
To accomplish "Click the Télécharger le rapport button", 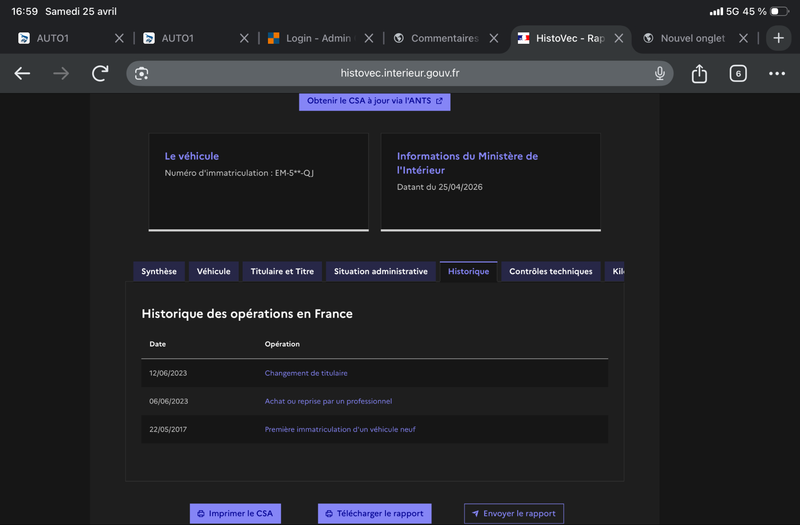I will (374, 513).
